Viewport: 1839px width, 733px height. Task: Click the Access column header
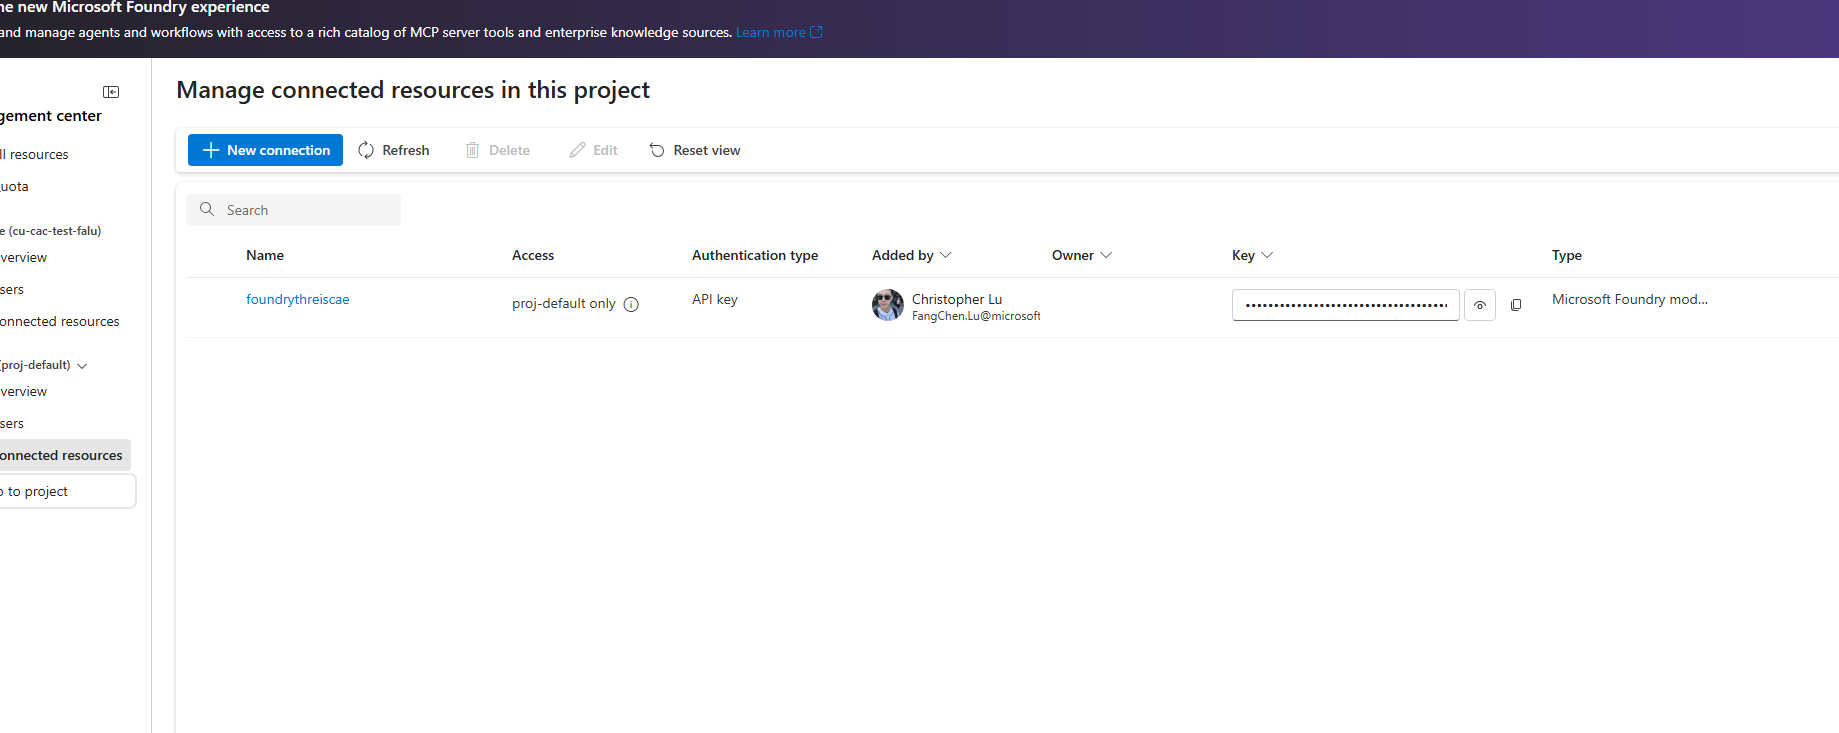pyautogui.click(x=533, y=255)
